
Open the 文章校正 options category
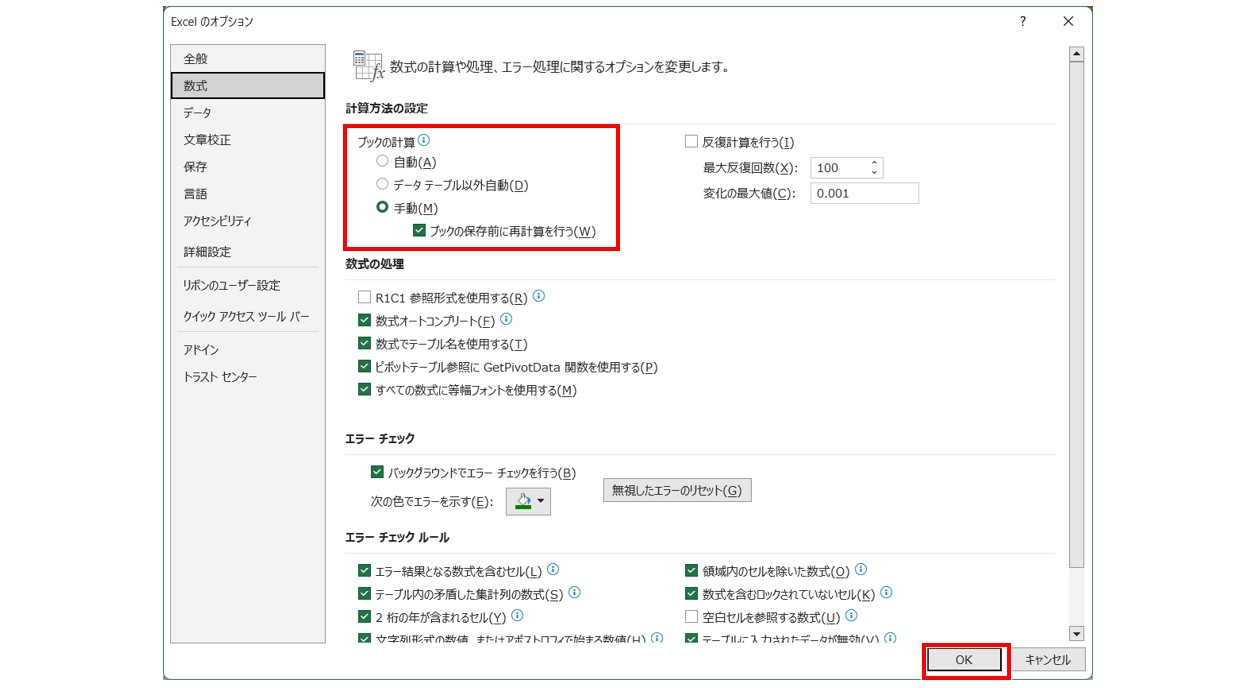[248, 140]
